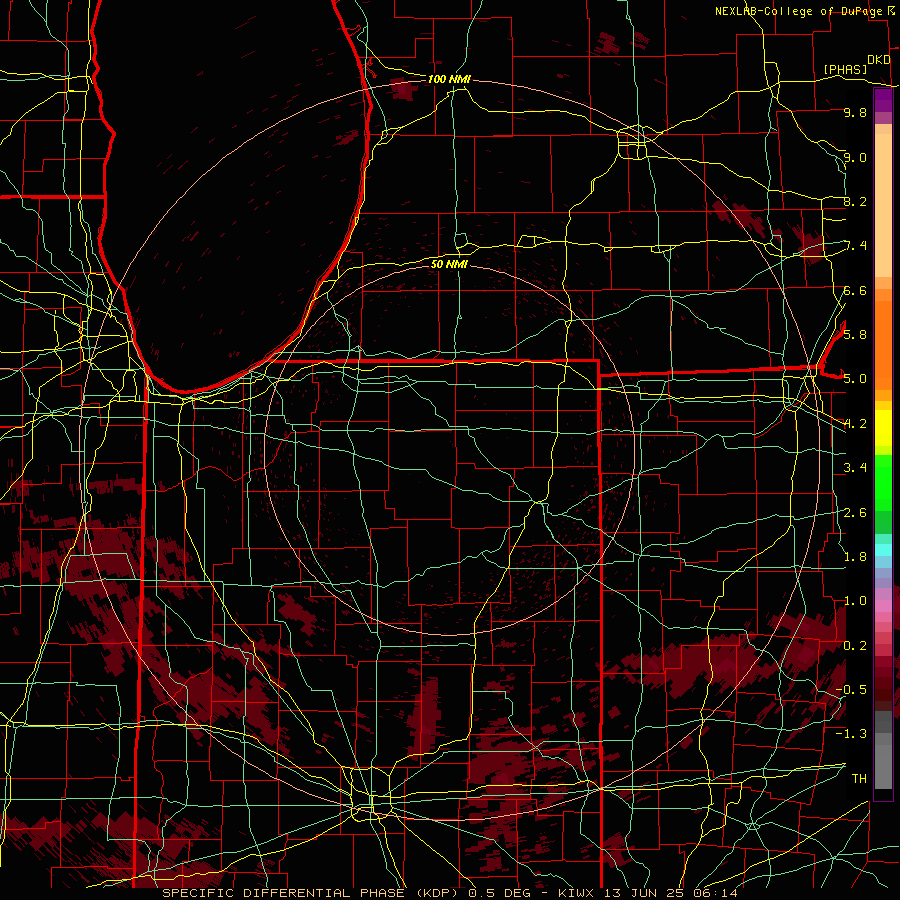The height and width of the screenshot is (900, 900).
Task: Pick the orange segment of the color scale
Action: pyautogui.click(x=883, y=344)
